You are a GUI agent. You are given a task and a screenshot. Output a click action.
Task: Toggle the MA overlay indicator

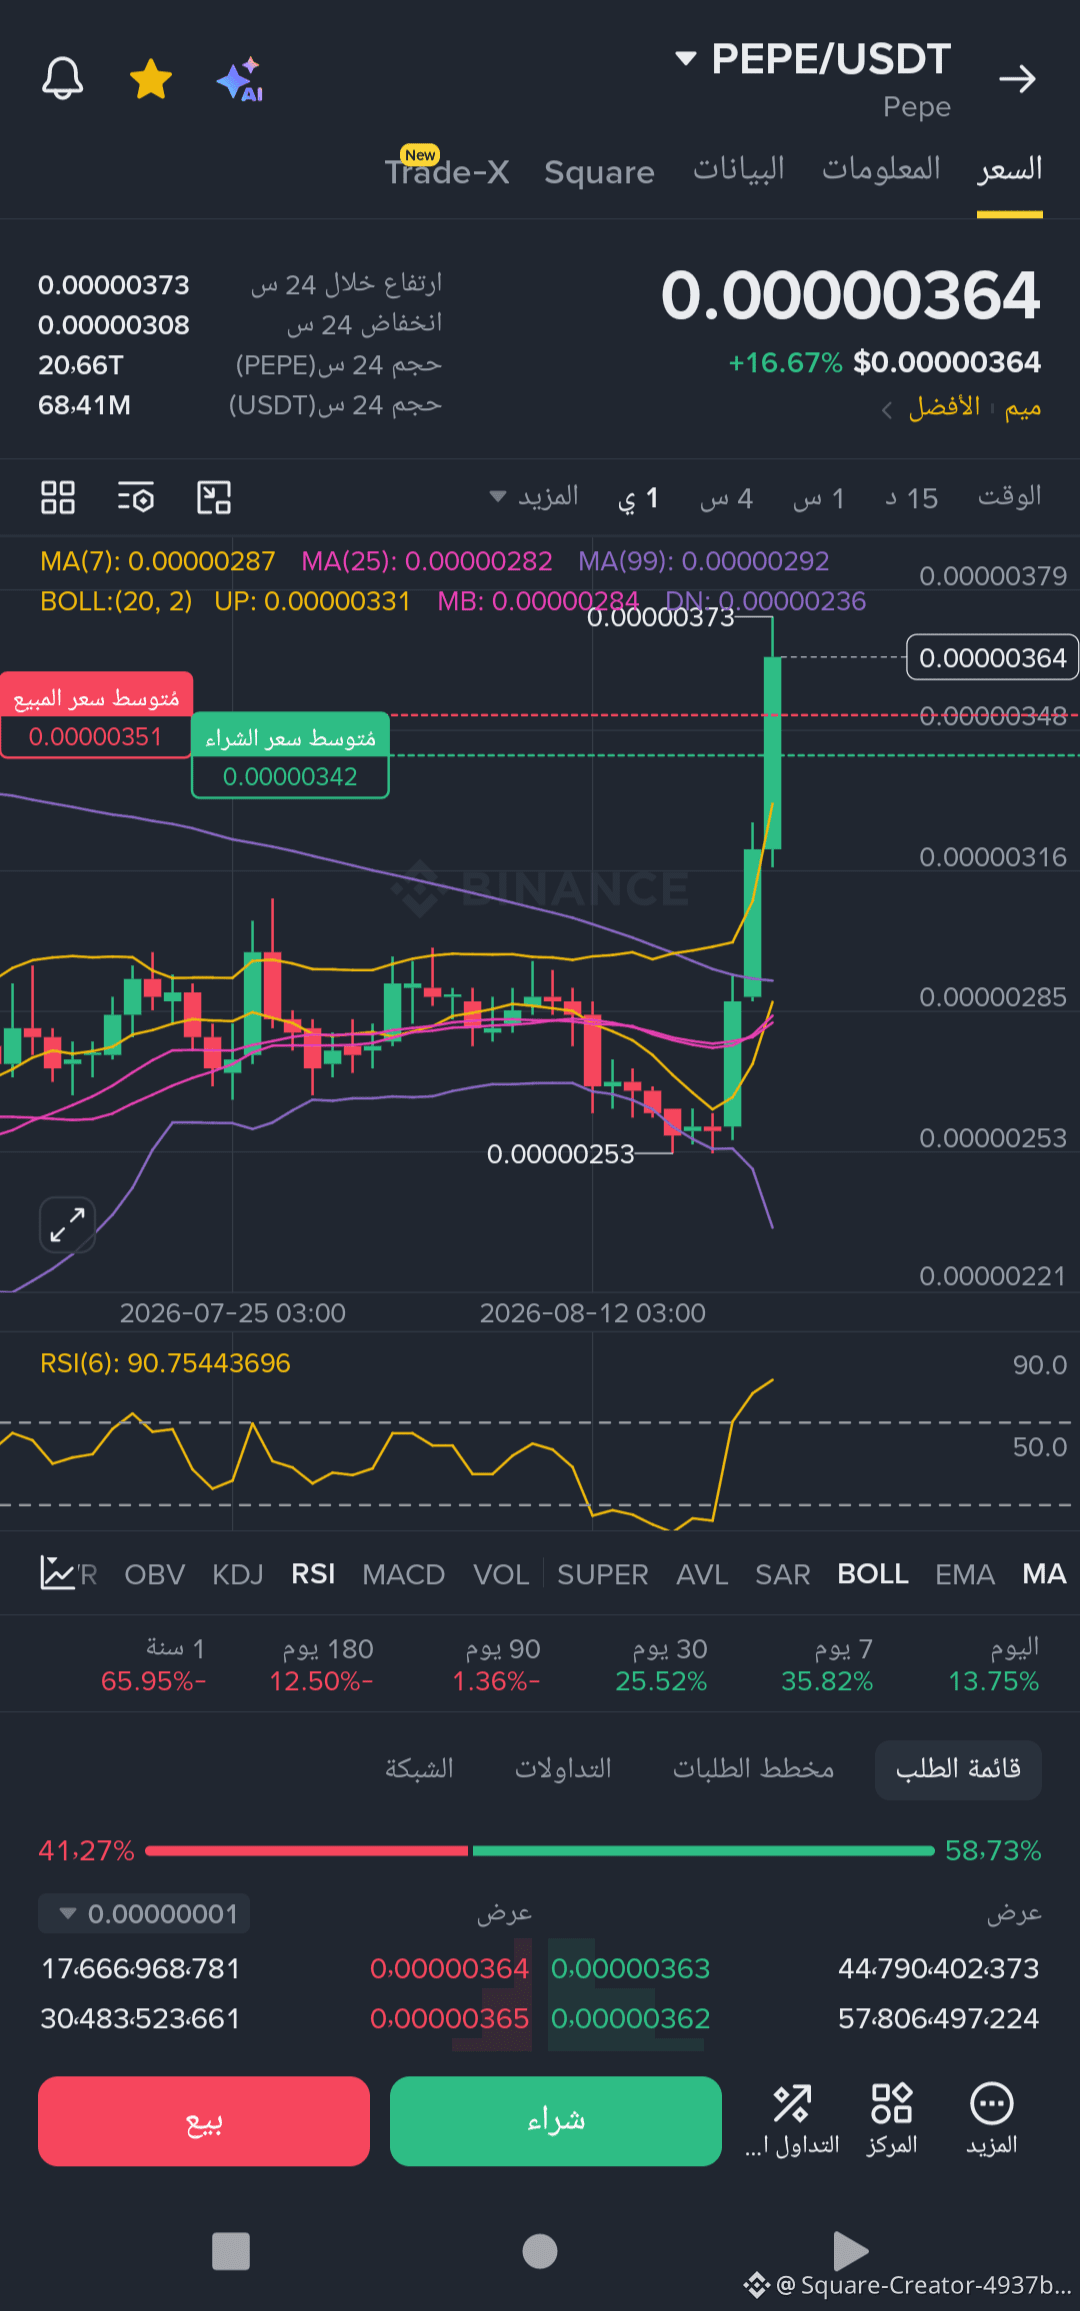[x=1044, y=1574]
